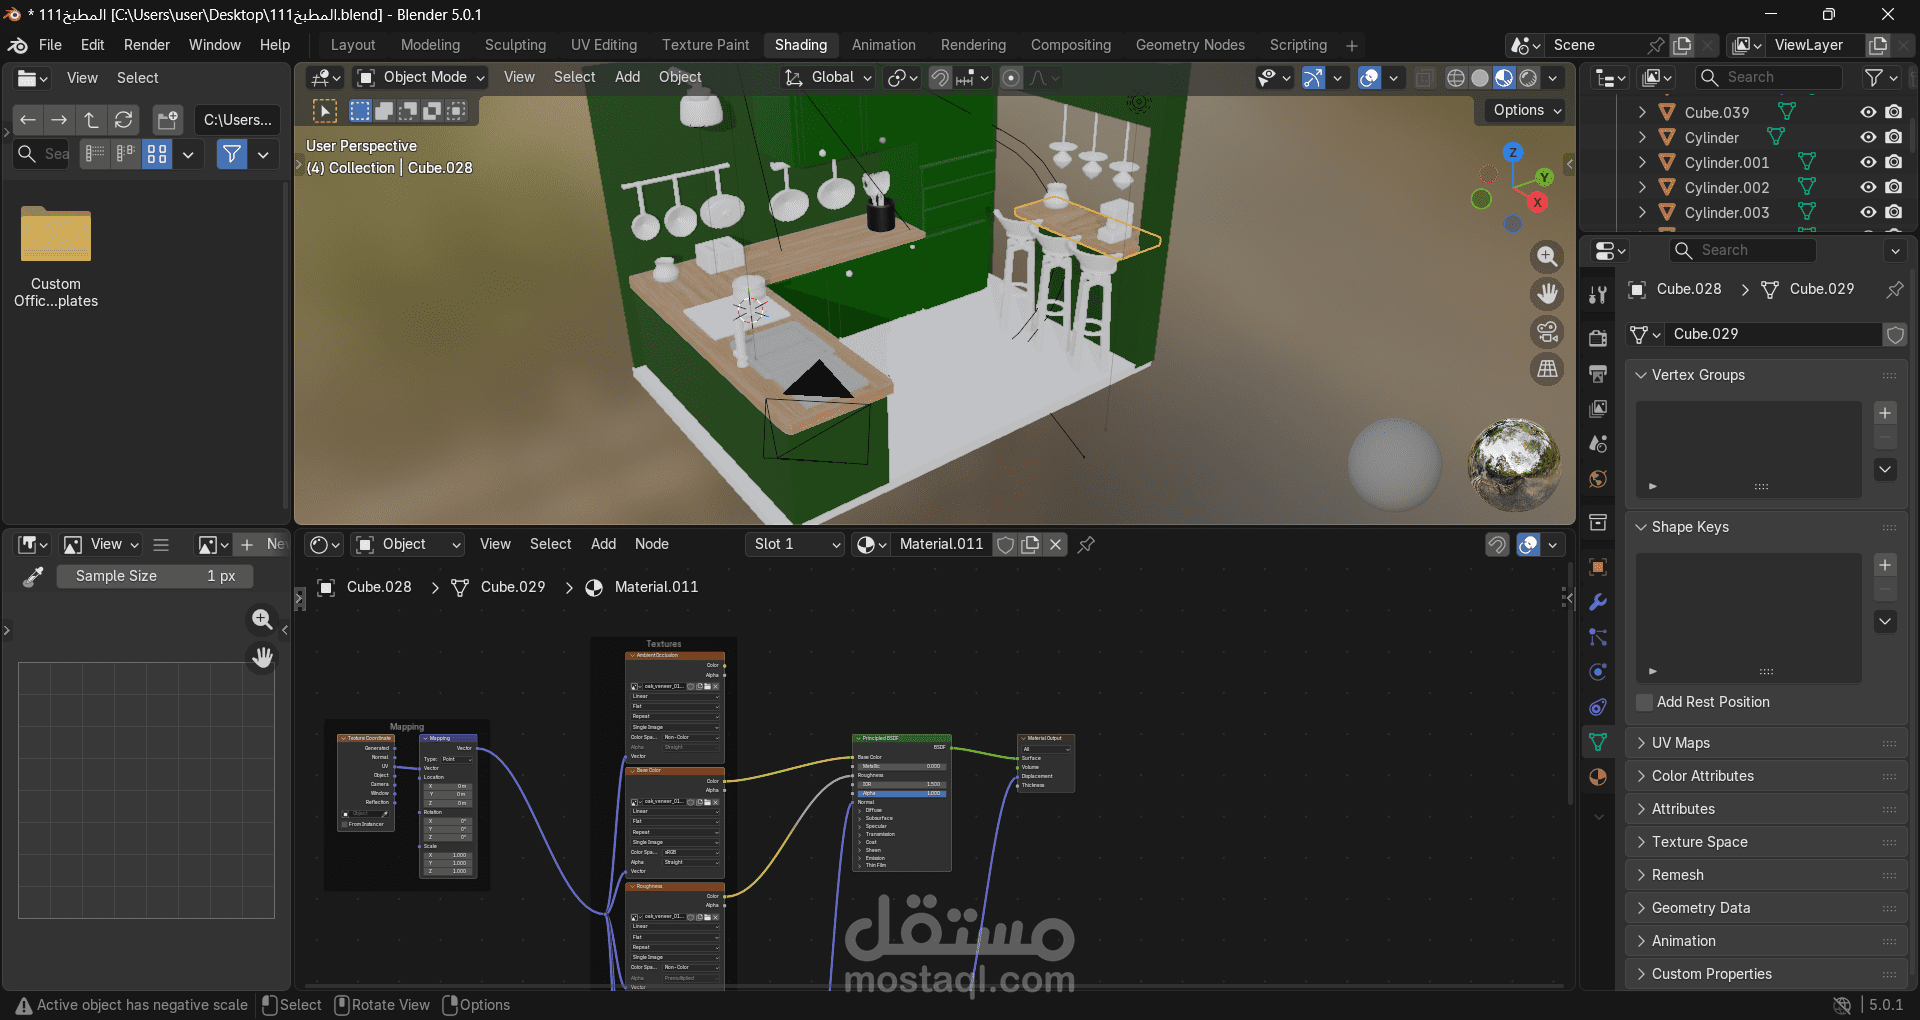
Task: Open the node editor Node menu
Action: [x=652, y=544]
